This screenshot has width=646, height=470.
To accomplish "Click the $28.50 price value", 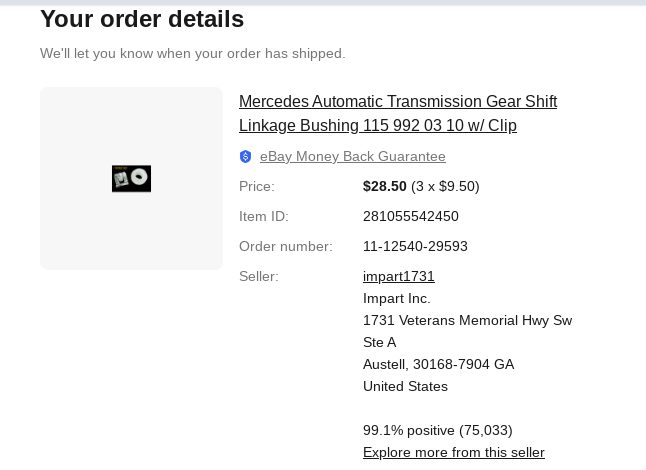I will (385, 186).
